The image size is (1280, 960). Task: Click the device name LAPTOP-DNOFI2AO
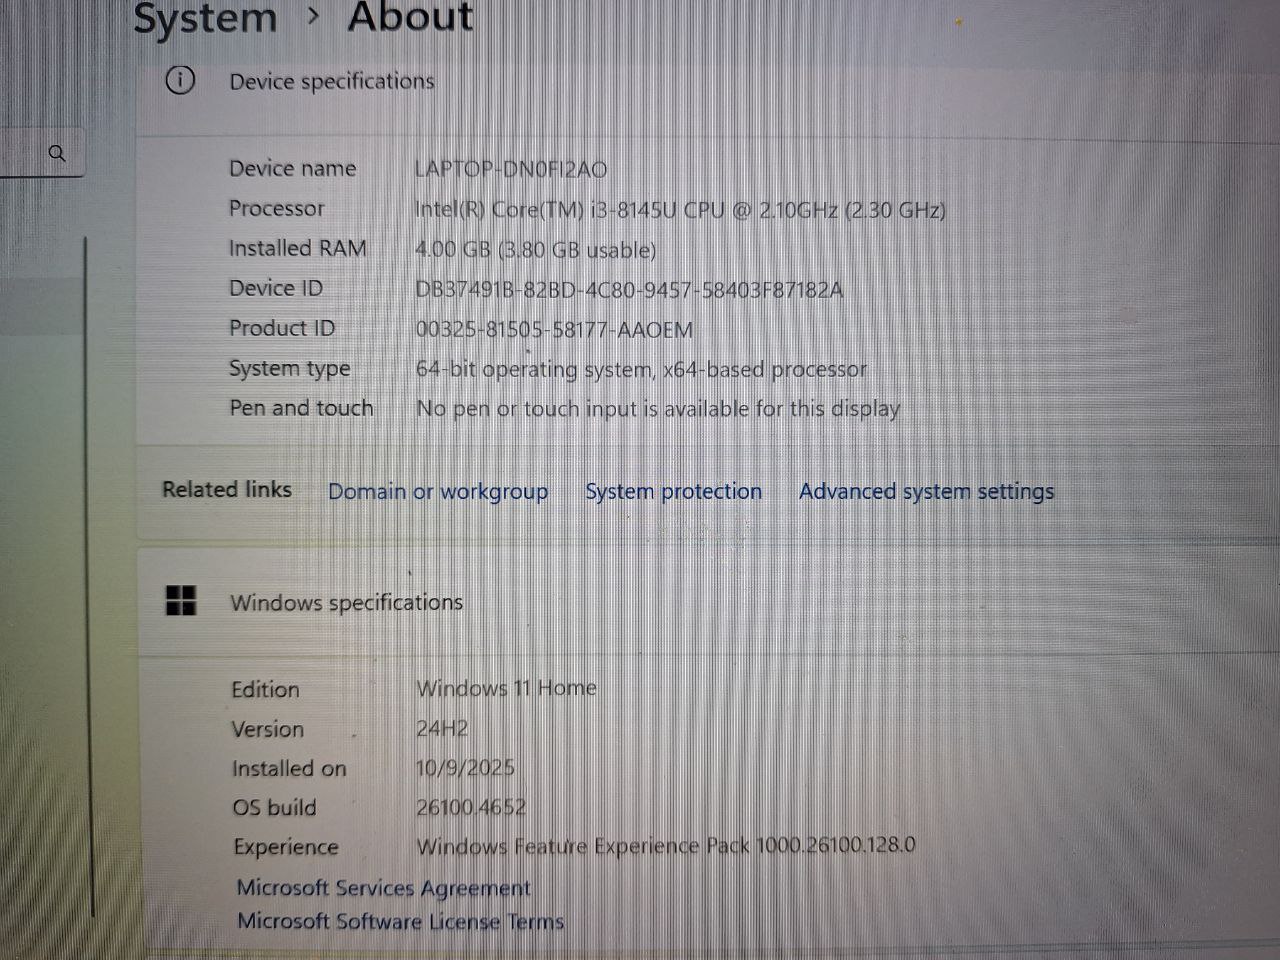click(x=510, y=169)
